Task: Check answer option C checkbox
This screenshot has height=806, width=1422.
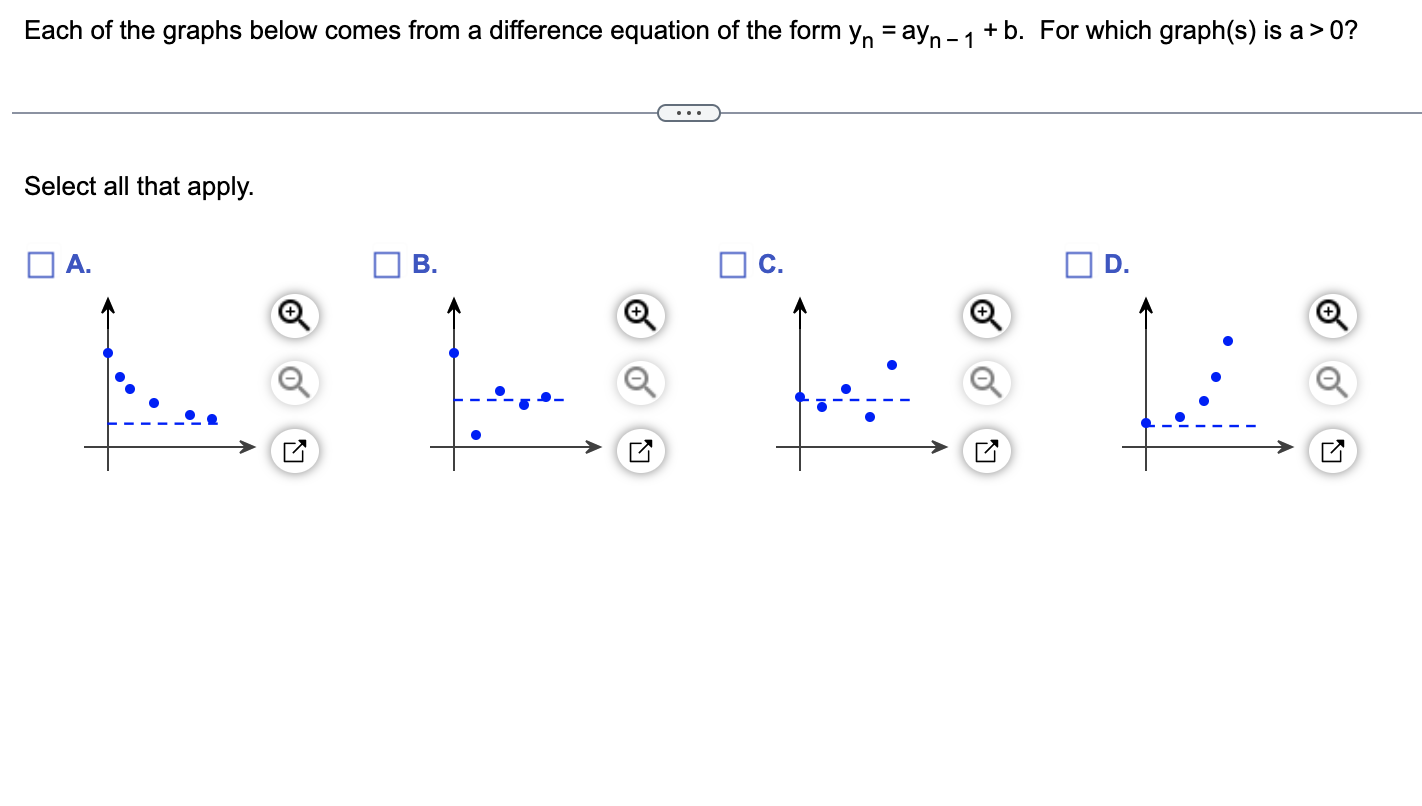Action: pos(733,265)
